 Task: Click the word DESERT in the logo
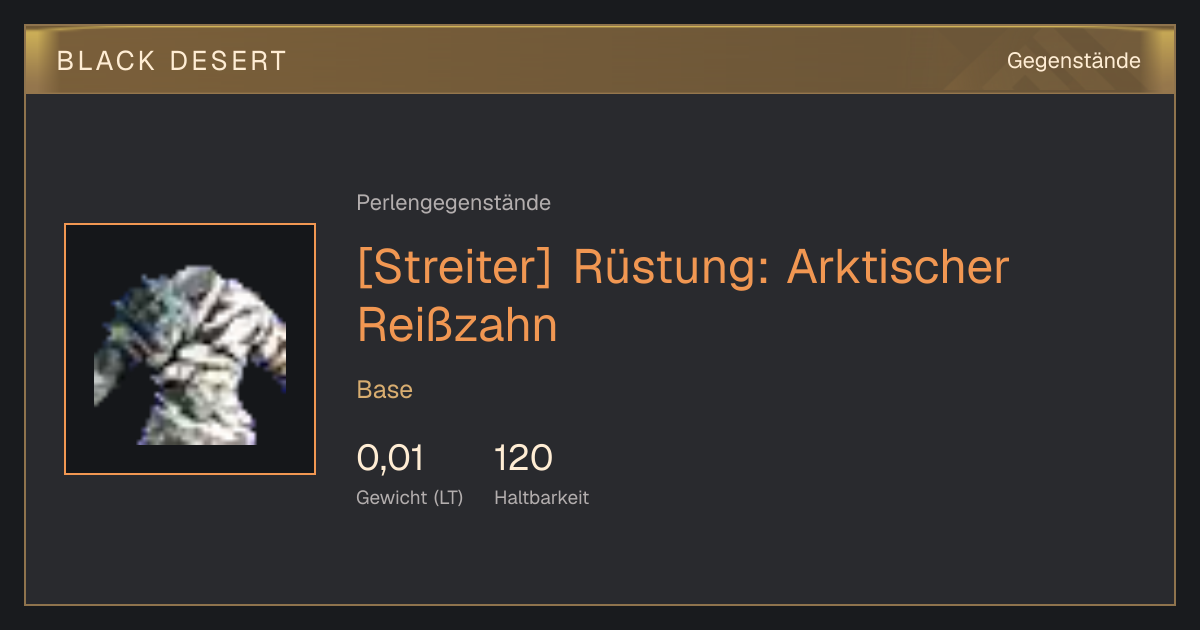pos(229,61)
